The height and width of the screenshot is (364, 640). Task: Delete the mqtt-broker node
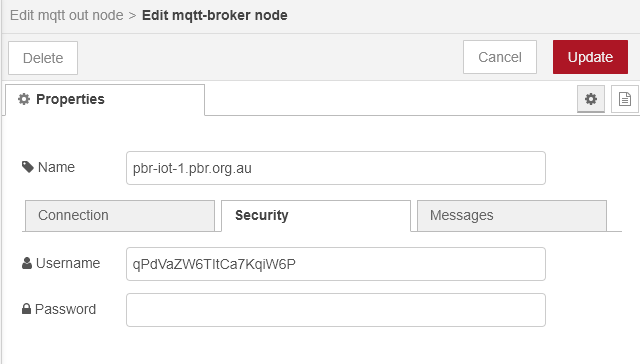coord(43,58)
